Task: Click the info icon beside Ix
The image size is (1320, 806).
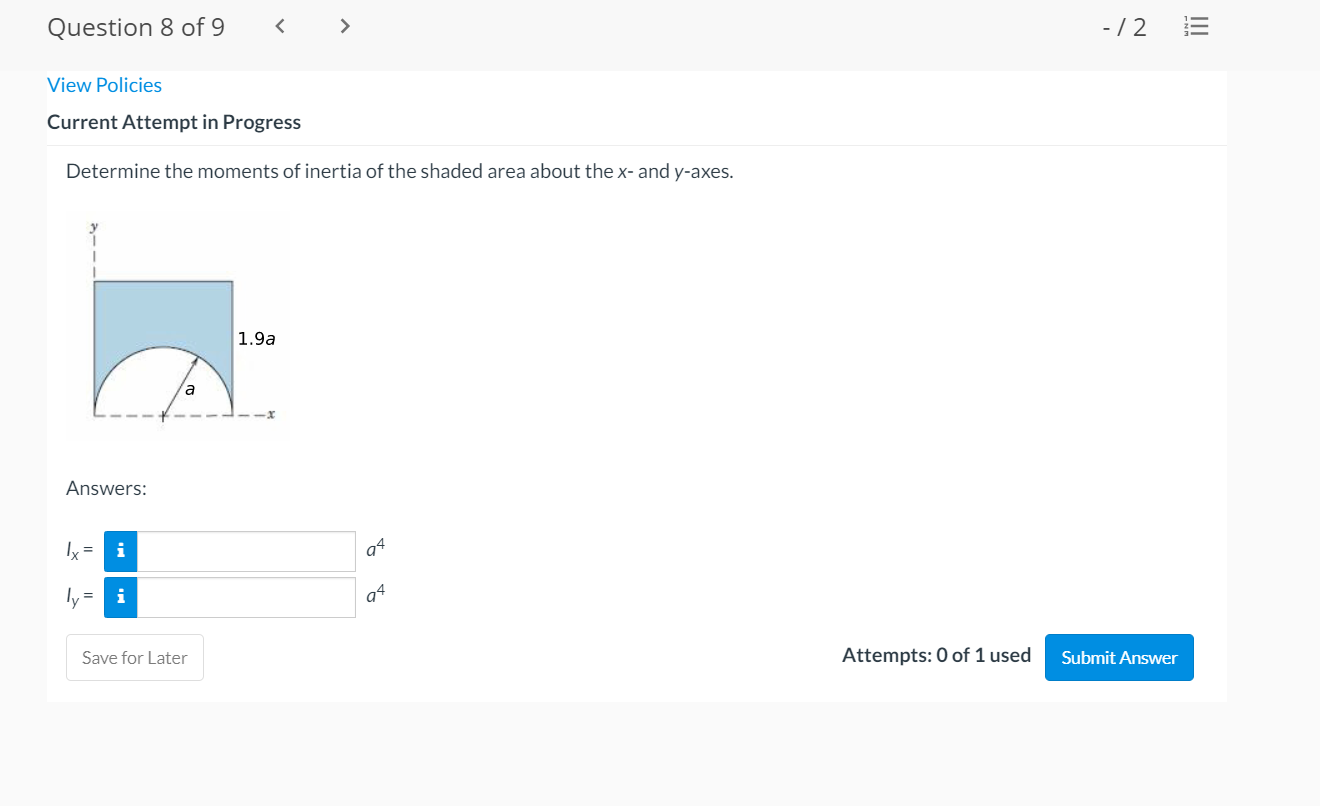Action: coord(121,551)
